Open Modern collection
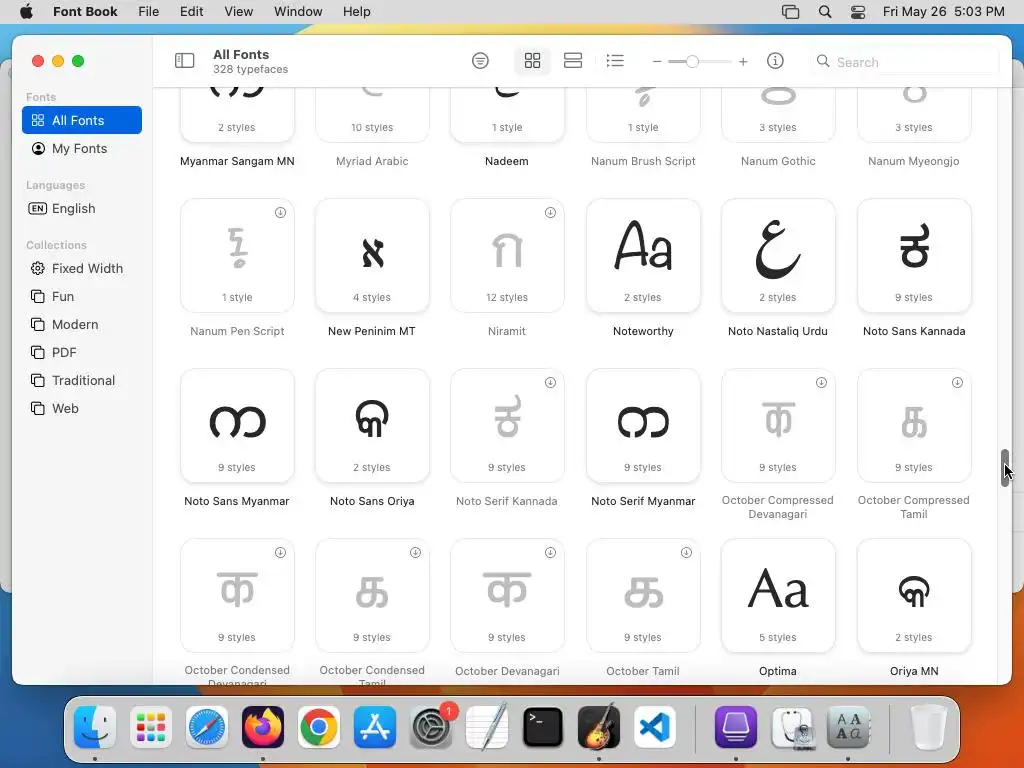The height and width of the screenshot is (768, 1024). click(x=82, y=325)
